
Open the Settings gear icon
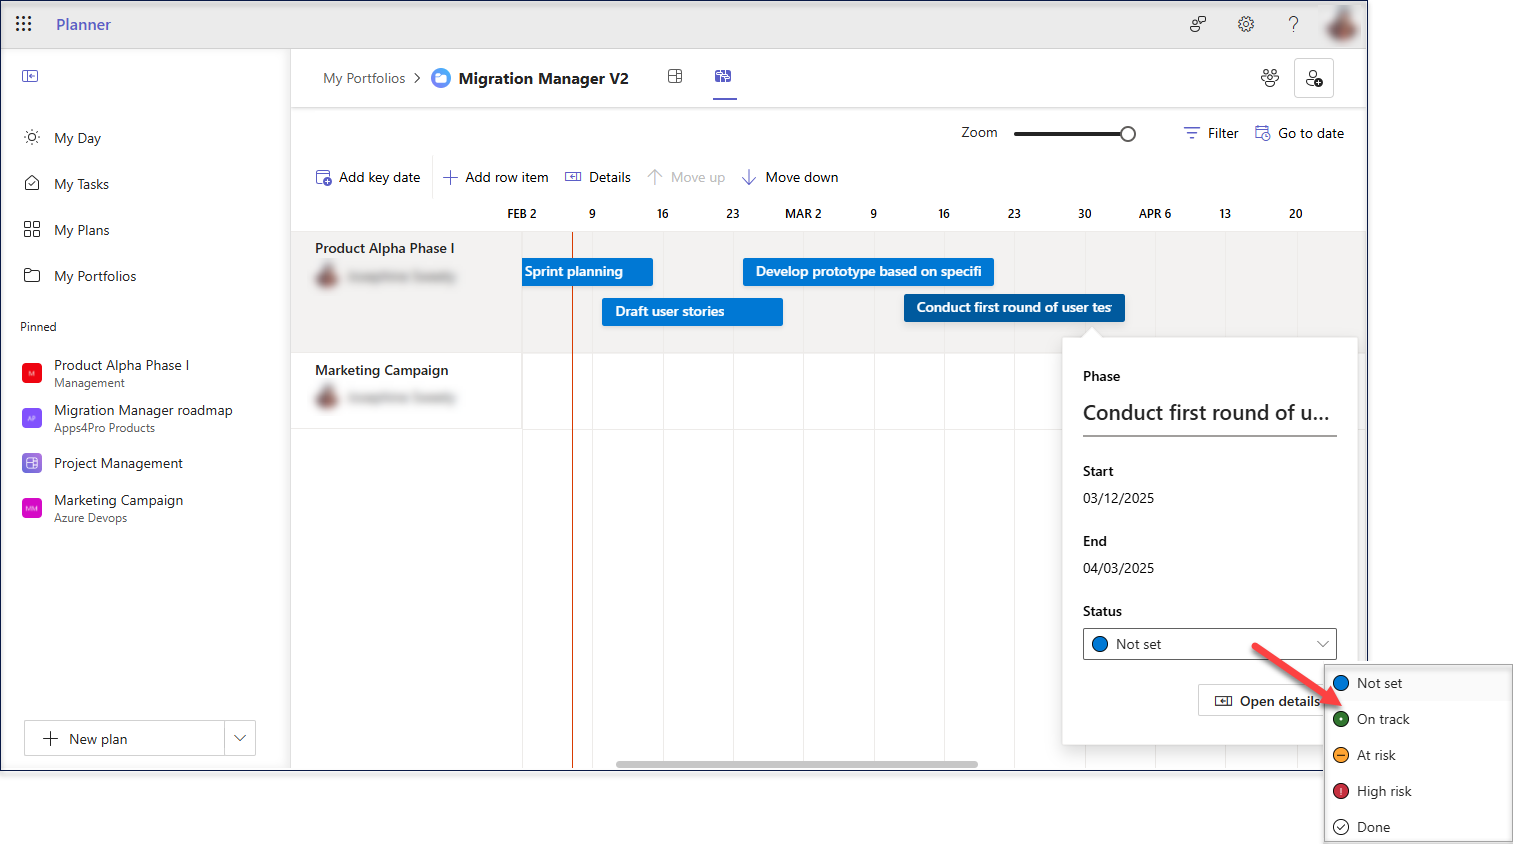pos(1245,23)
